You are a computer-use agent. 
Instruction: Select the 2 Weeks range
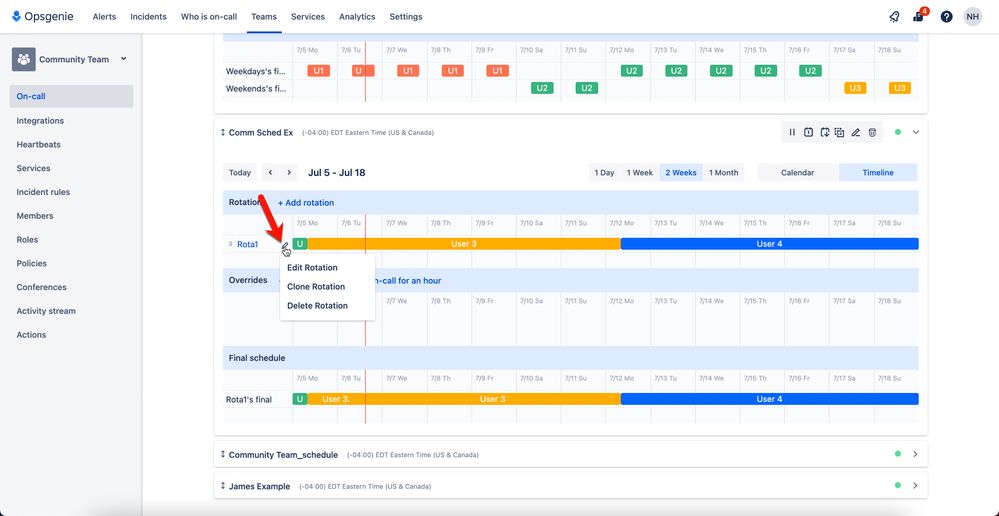pyautogui.click(x=681, y=173)
